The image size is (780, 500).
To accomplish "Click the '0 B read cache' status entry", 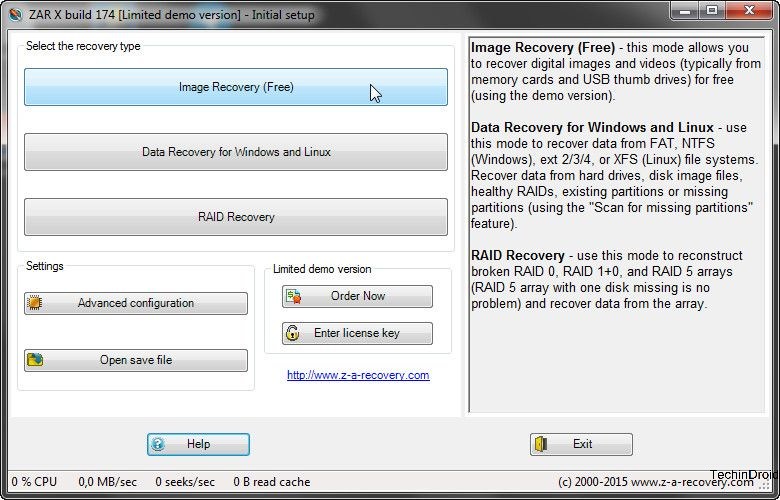I will (x=272, y=482).
